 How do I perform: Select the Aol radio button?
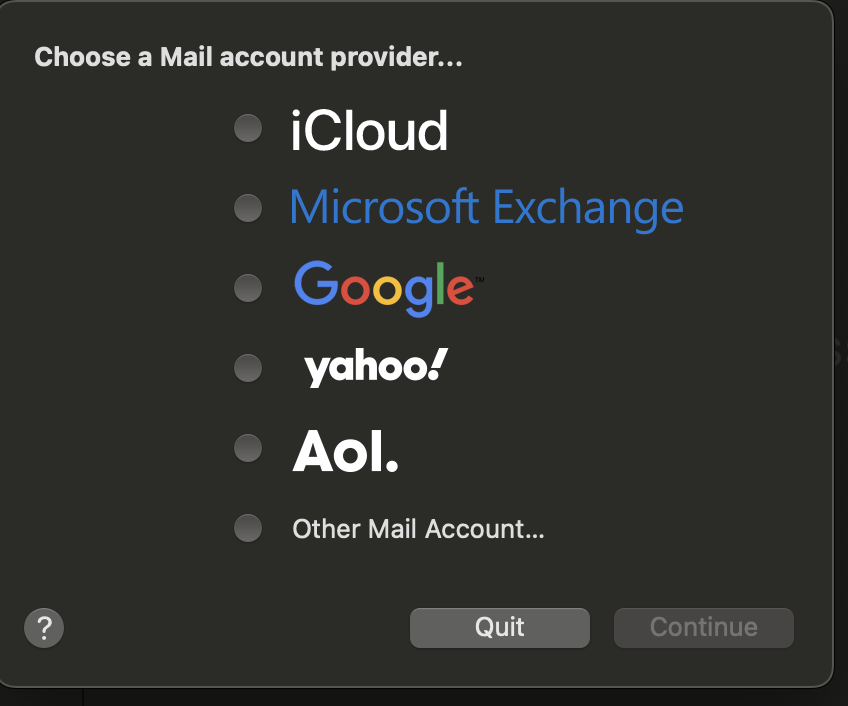tap(247, 447)
